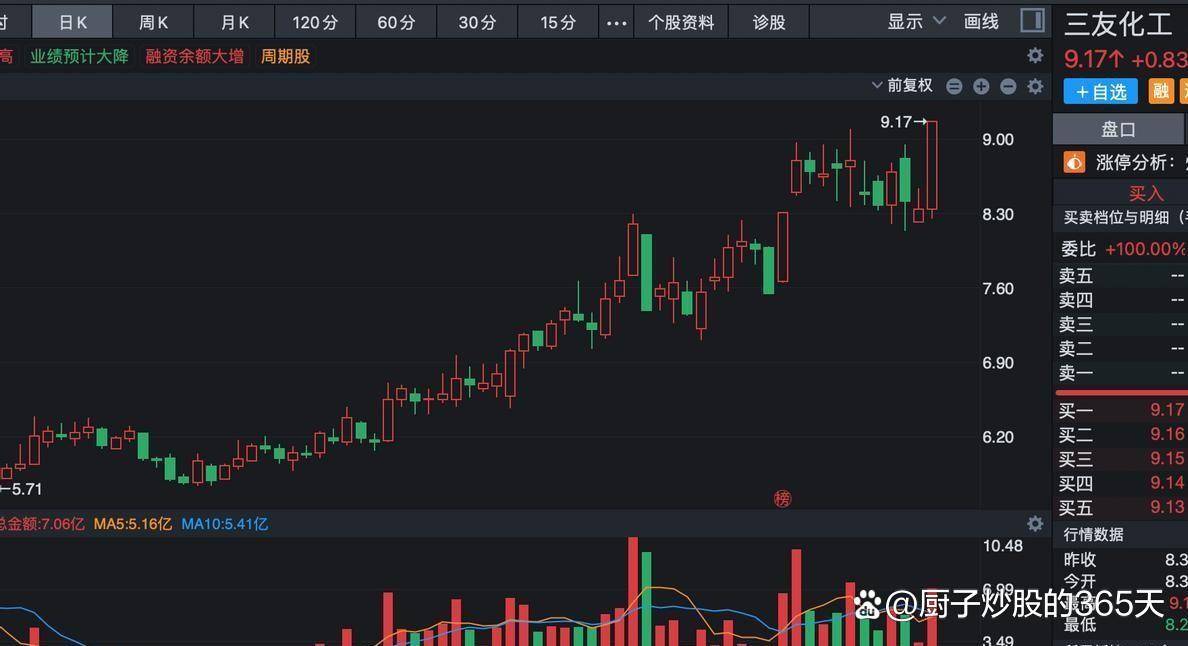This screenshot has height=646, width=1188.
Task: Open chart settings gear next to 前复权
Action: click(x=1035, y=87)
